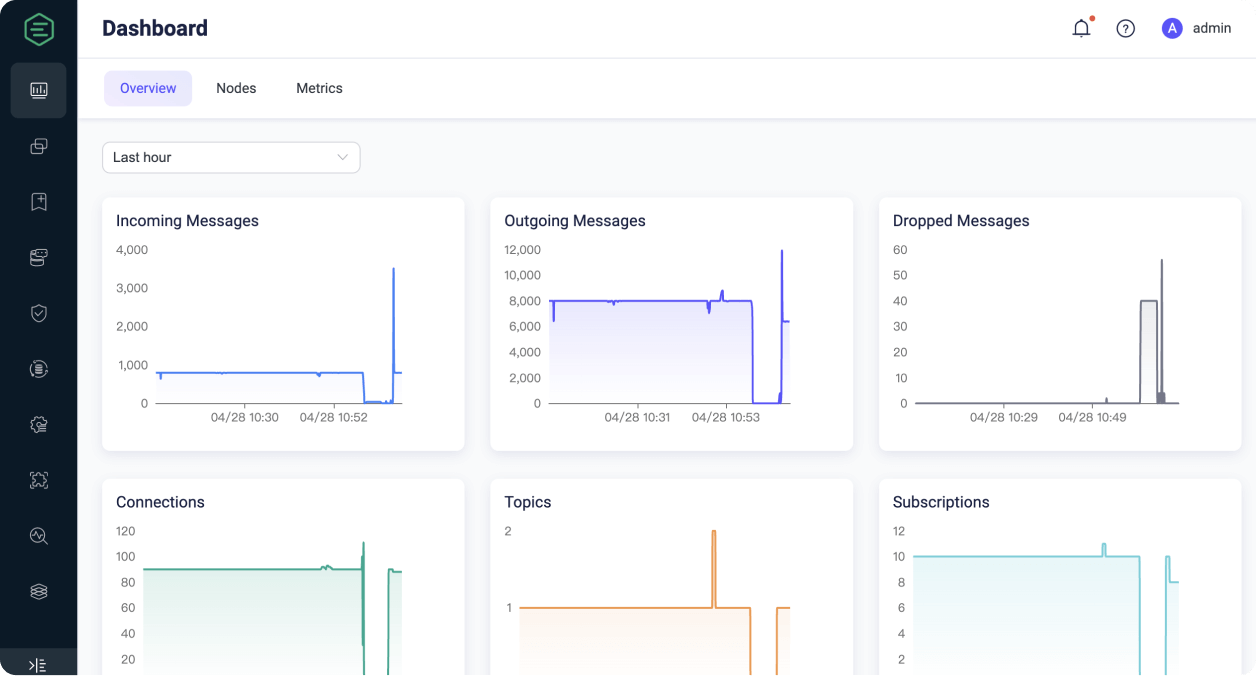Open the help question mark icon
Viewport: 1256px width, 676px height.
pyautogui.click(x=1126, y=29)
